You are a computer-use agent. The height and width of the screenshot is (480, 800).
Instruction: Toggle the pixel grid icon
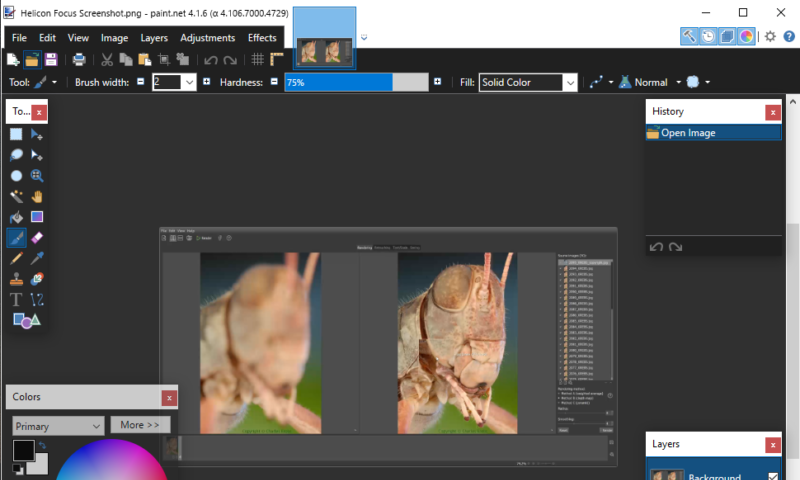(x=258, y=60)
